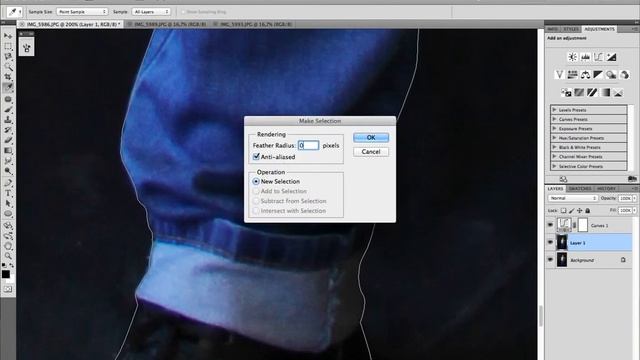Image resolution: width=640 pixels, height=360 pixels.
Task: Add a Curves adjustment from the Adjustments panel
Action: [598, 57]
